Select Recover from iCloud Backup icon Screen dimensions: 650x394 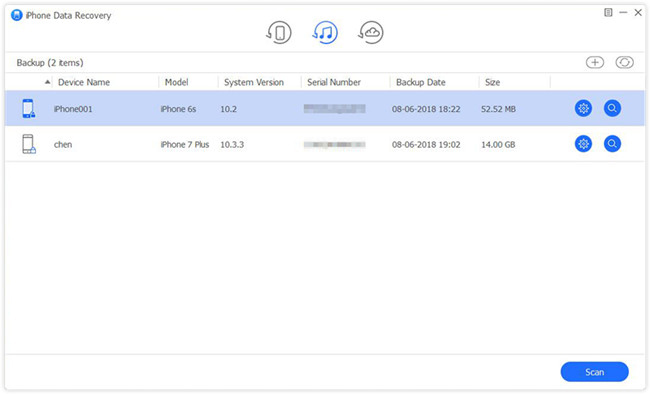pyautogui.click(x=371, y=32)
